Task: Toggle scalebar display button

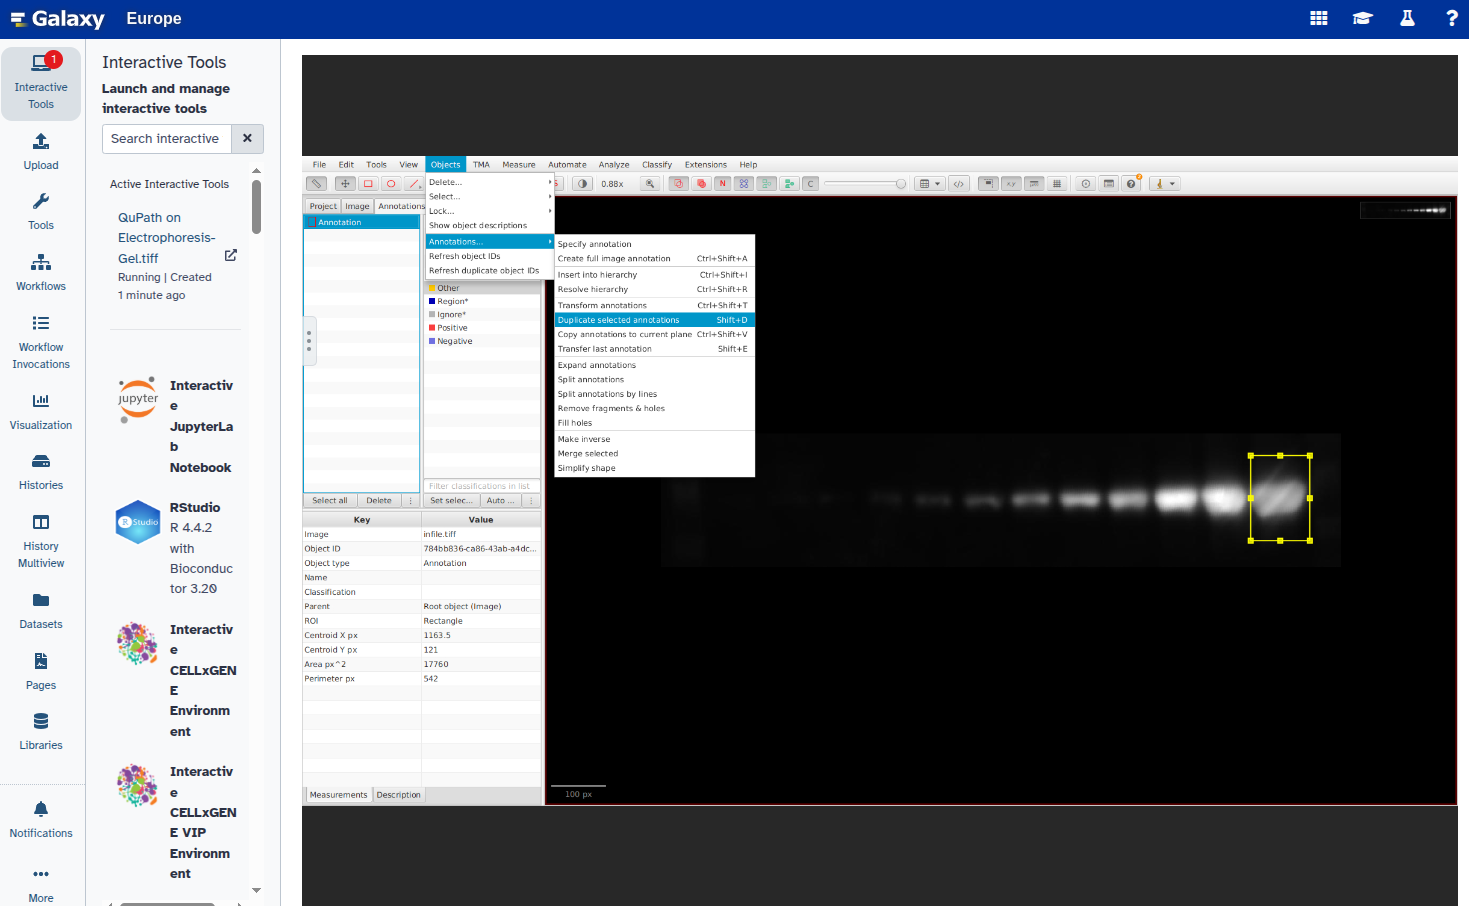Action: (x=1034, y=184)
